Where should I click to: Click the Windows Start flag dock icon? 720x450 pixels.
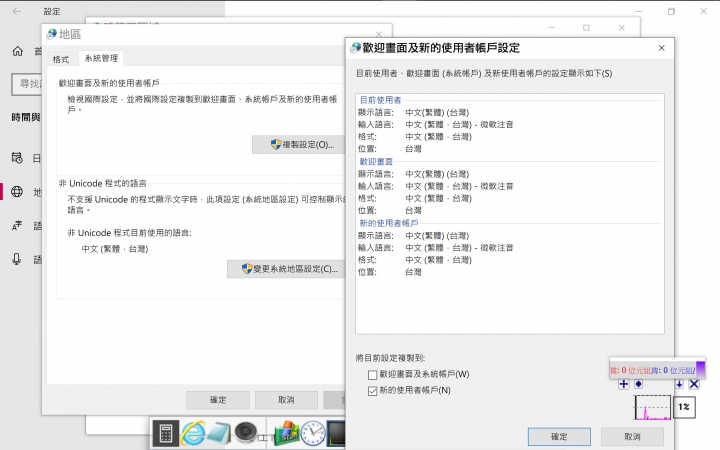click(287, 433)
